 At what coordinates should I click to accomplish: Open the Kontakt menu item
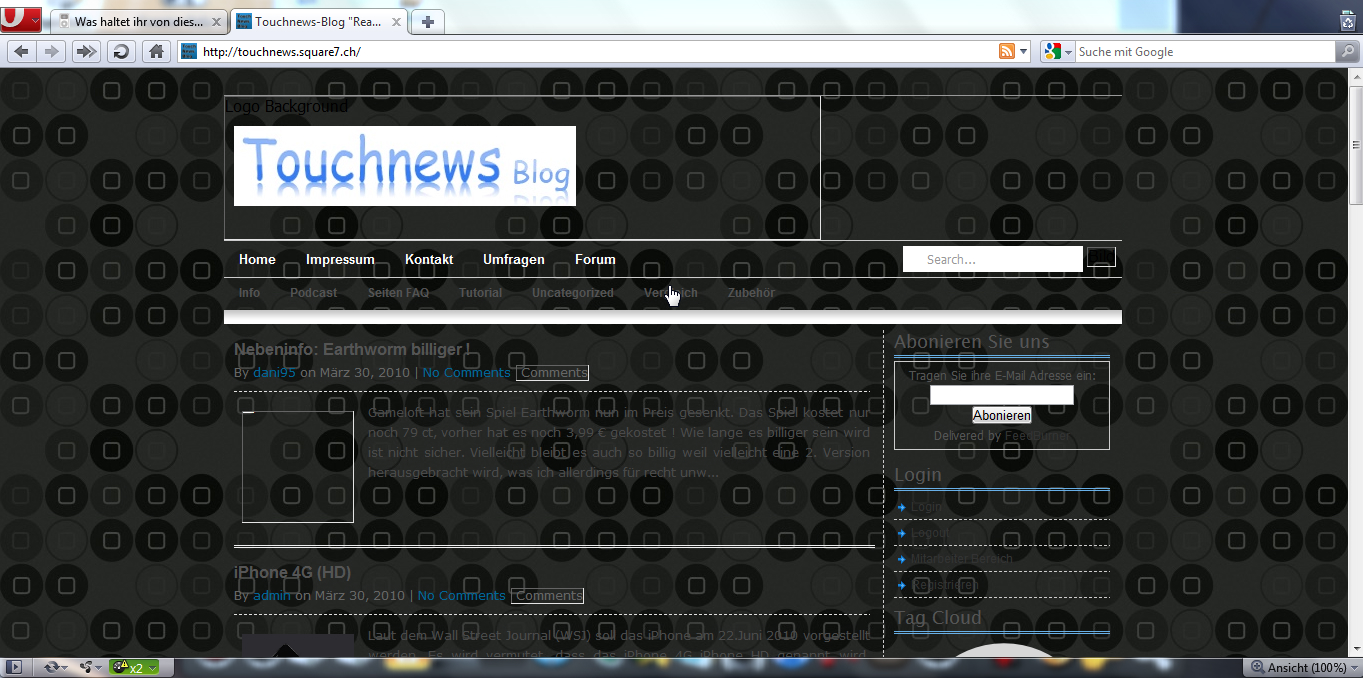pos(429,259)
